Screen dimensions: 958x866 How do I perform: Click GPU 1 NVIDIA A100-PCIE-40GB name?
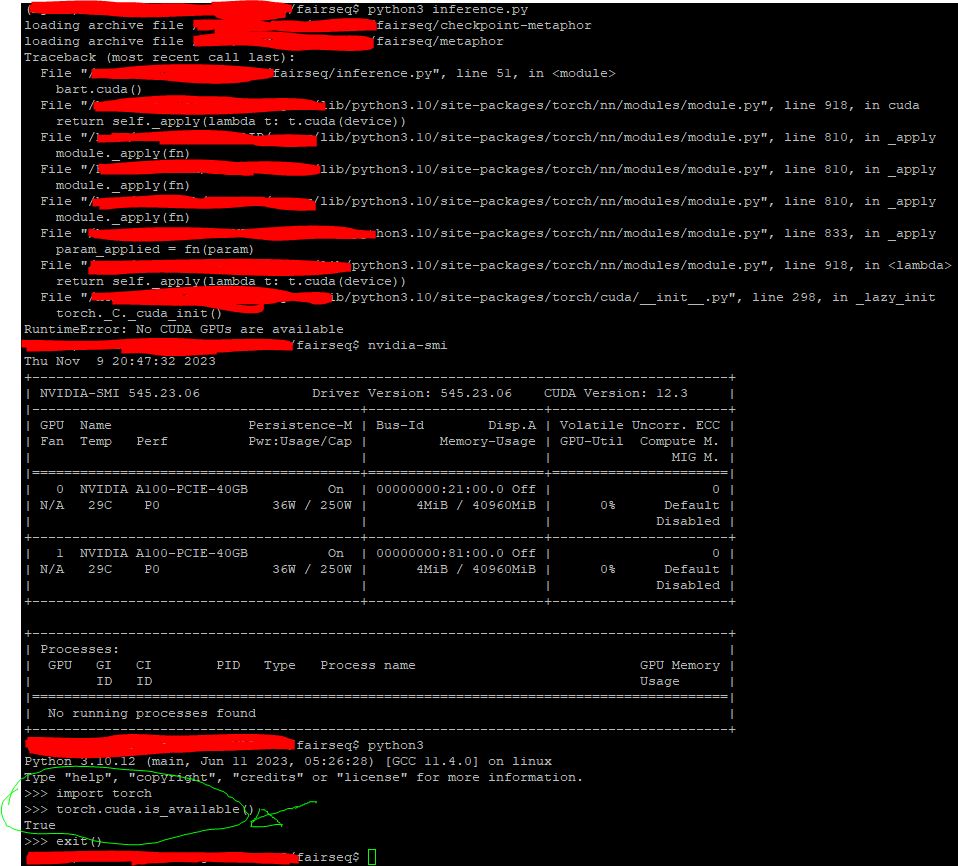163,553
